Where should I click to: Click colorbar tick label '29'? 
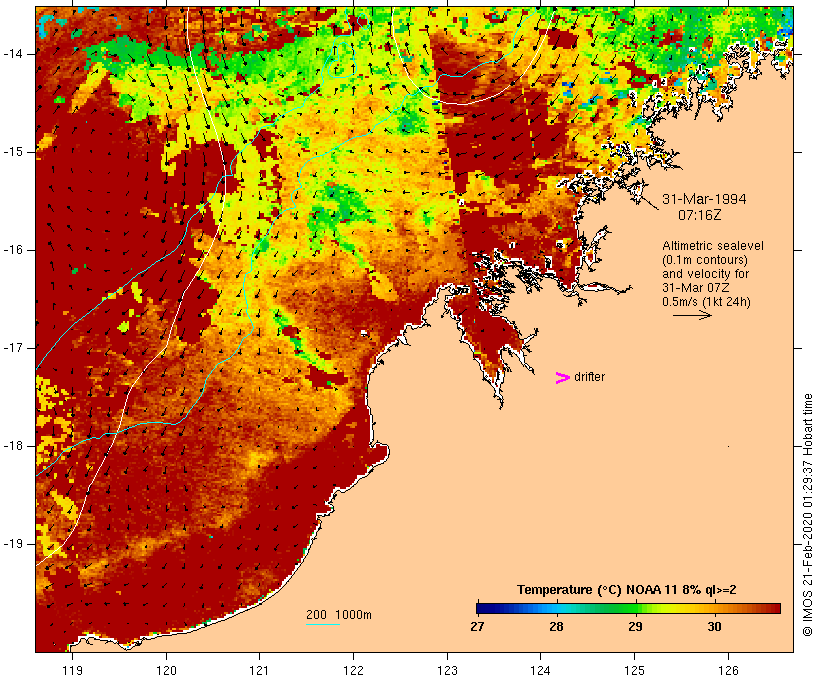pyautogui.click(x=635, y=626)
